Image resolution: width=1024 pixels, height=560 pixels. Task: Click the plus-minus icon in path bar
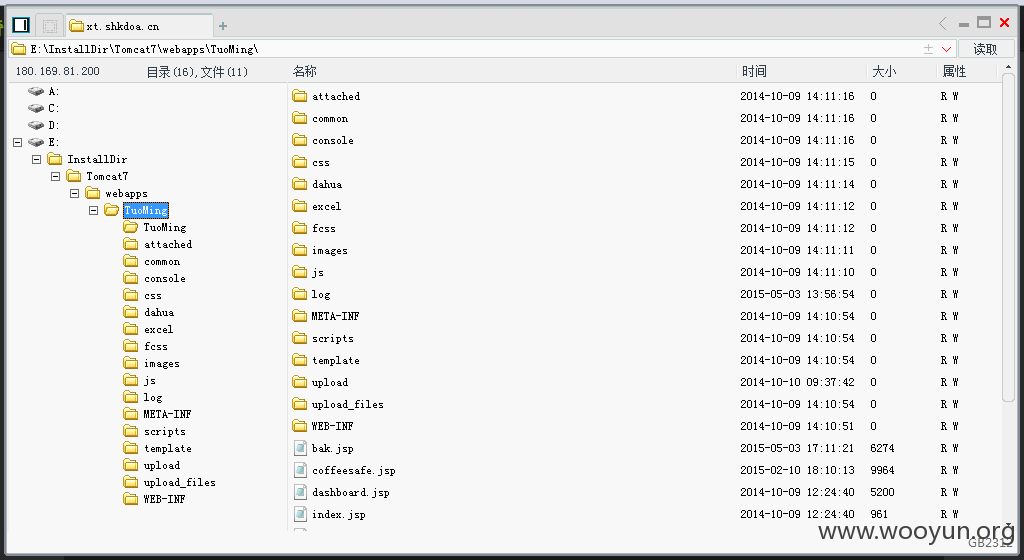click(x=928, y=49)
